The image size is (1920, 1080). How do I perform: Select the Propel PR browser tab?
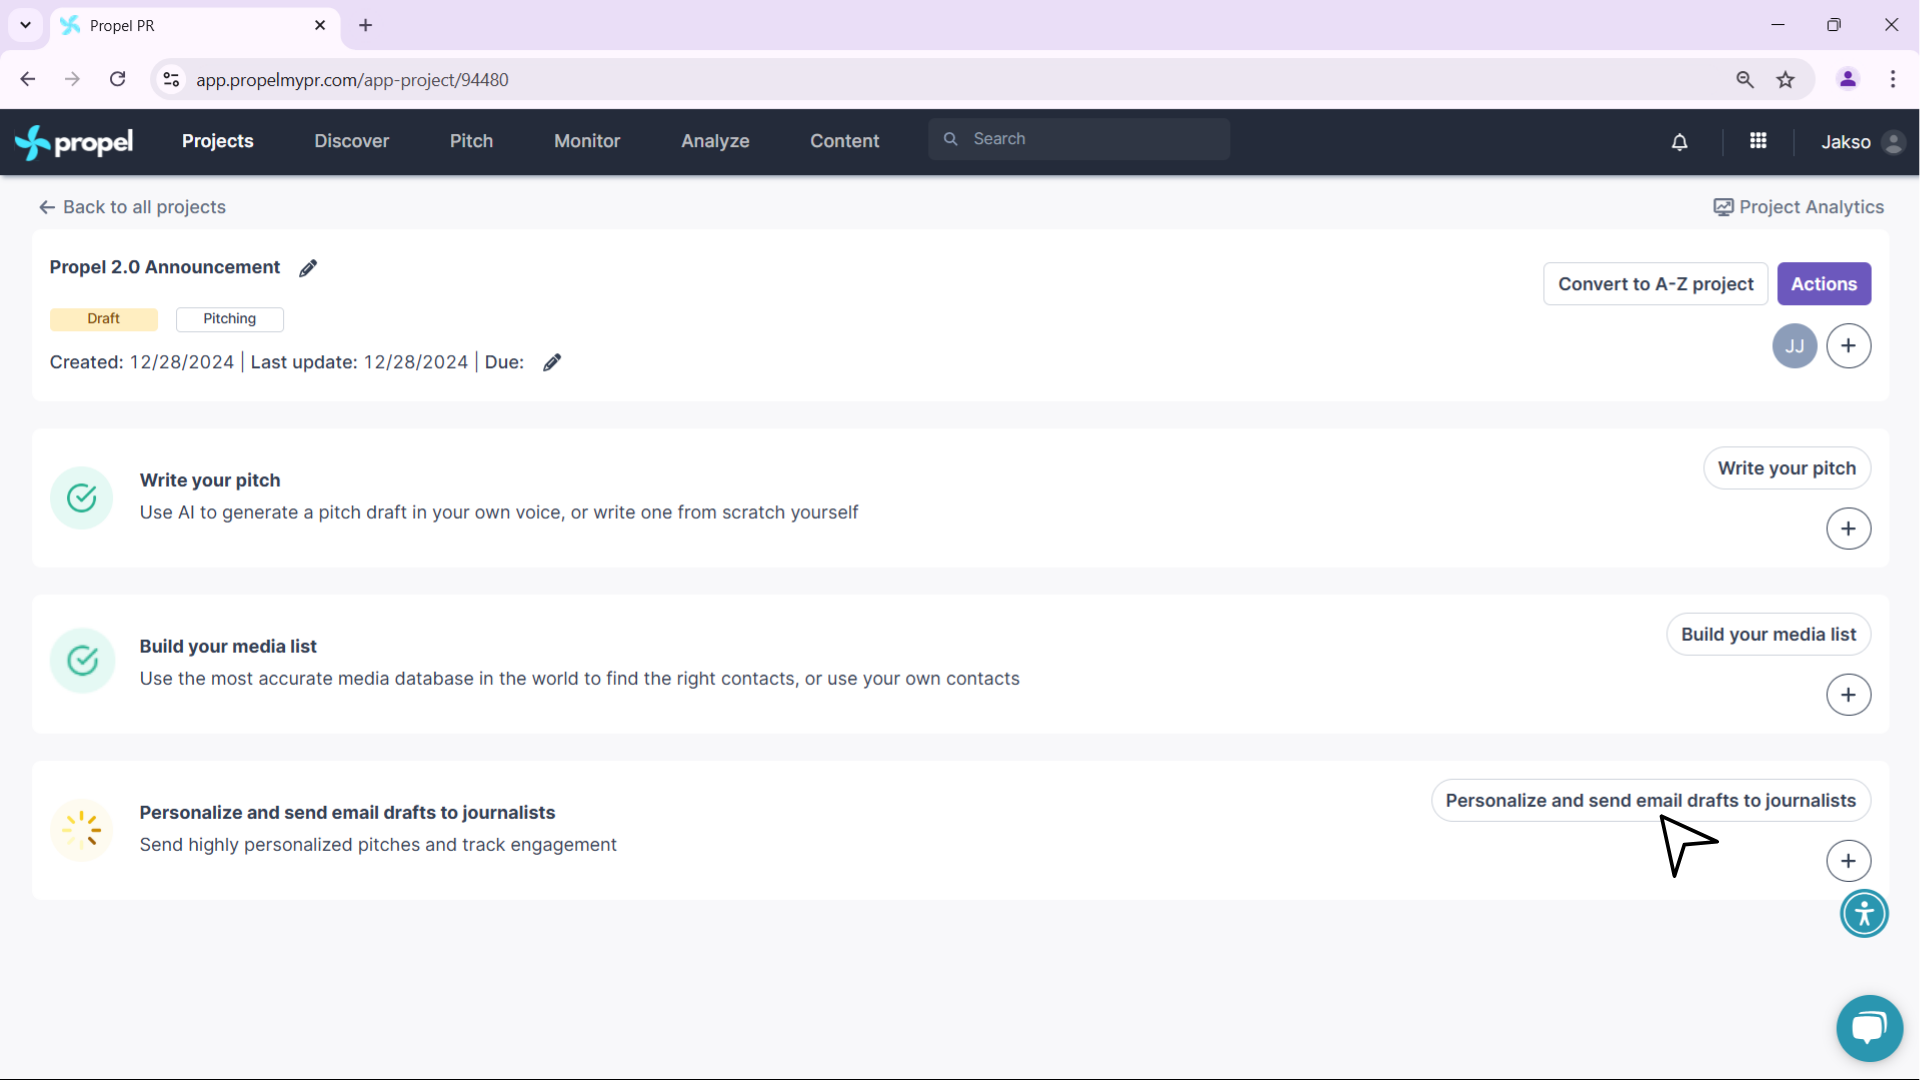pos(195,25)
